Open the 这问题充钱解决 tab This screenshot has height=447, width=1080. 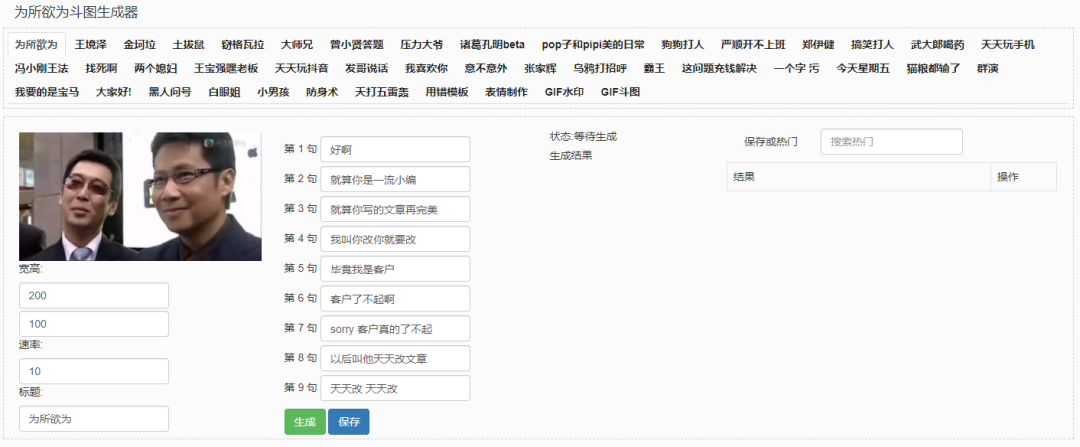(719, 68)
